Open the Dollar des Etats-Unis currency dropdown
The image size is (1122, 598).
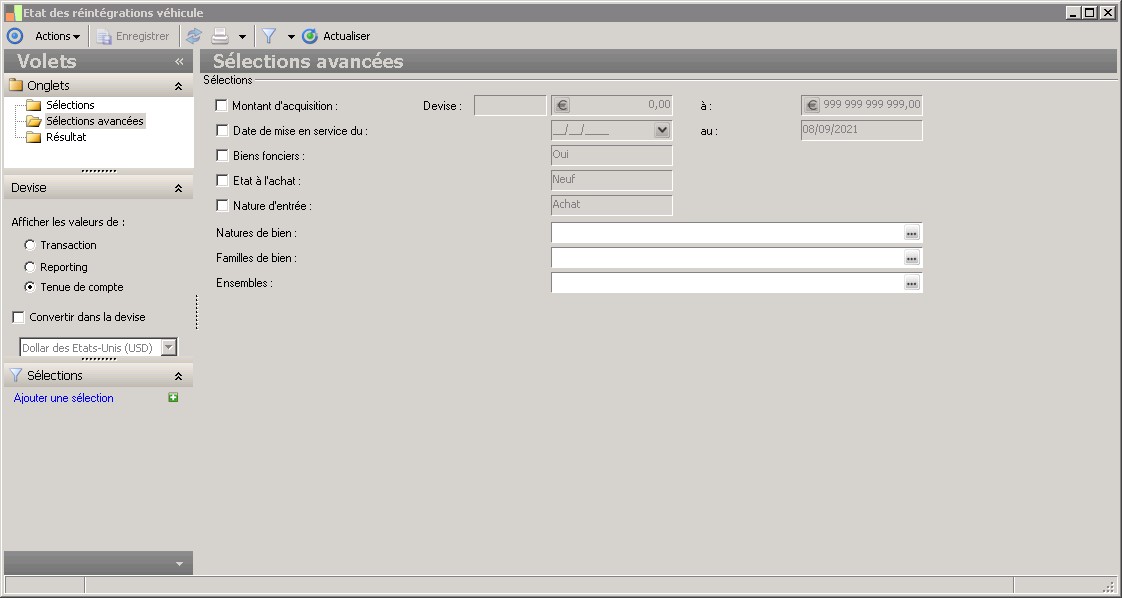(x=169, y=348)
